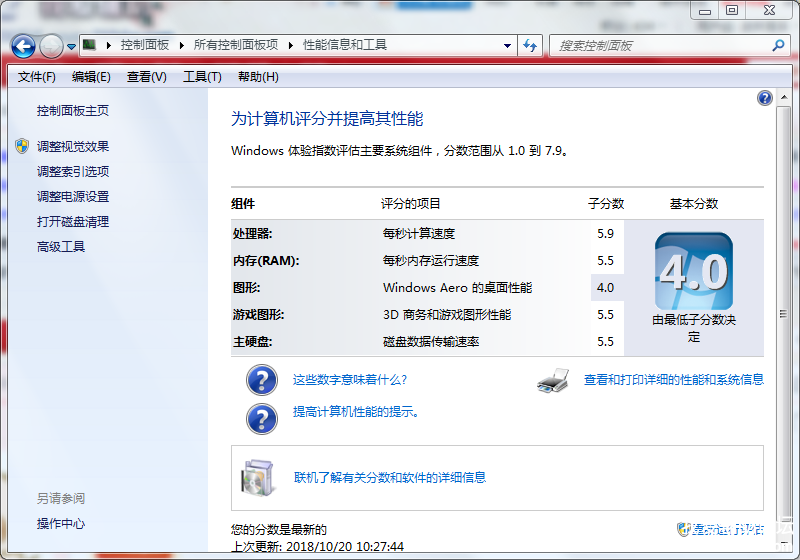Screen dimensions: 800x560
Task: Click the magnifier search icon
Action: (x=778, y=45)
